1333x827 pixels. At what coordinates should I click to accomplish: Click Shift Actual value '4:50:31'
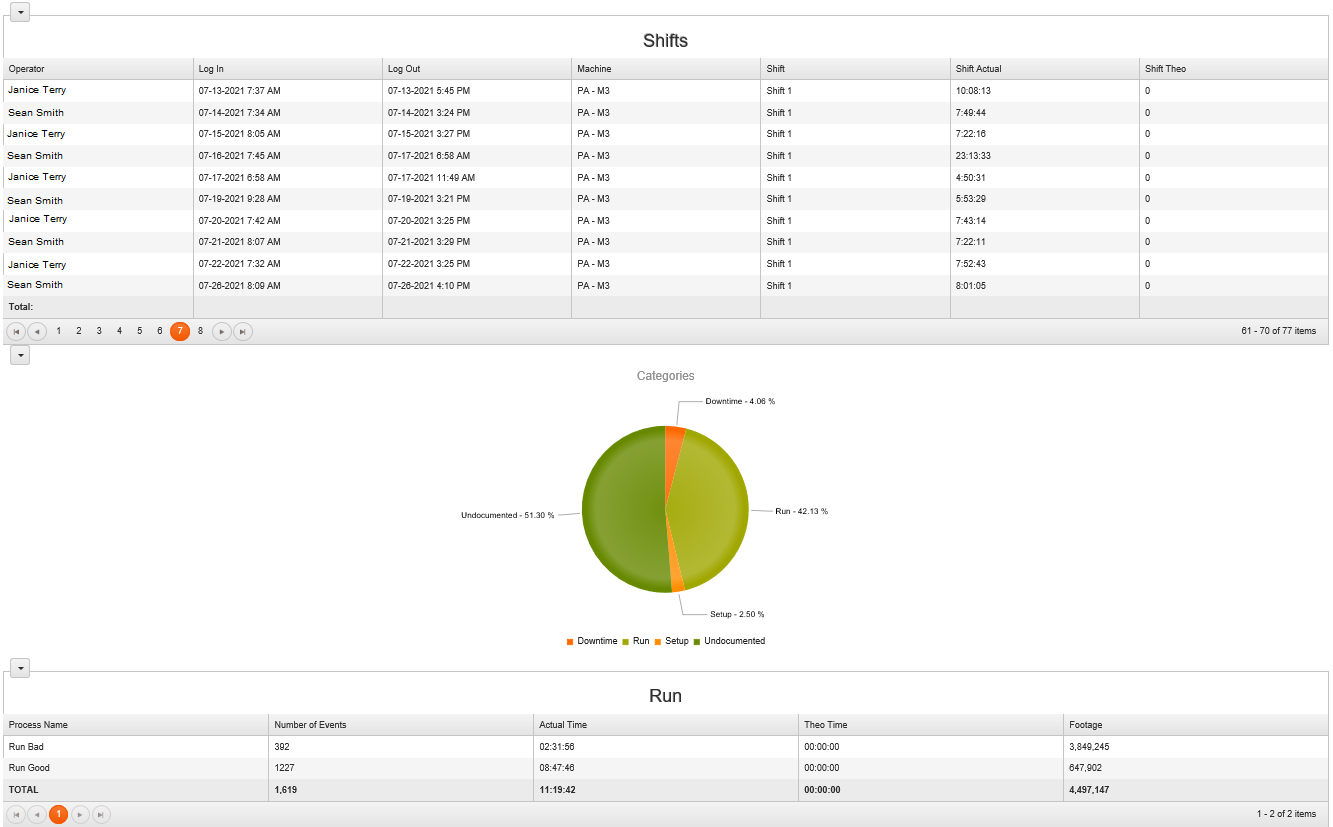click(973, 178)
